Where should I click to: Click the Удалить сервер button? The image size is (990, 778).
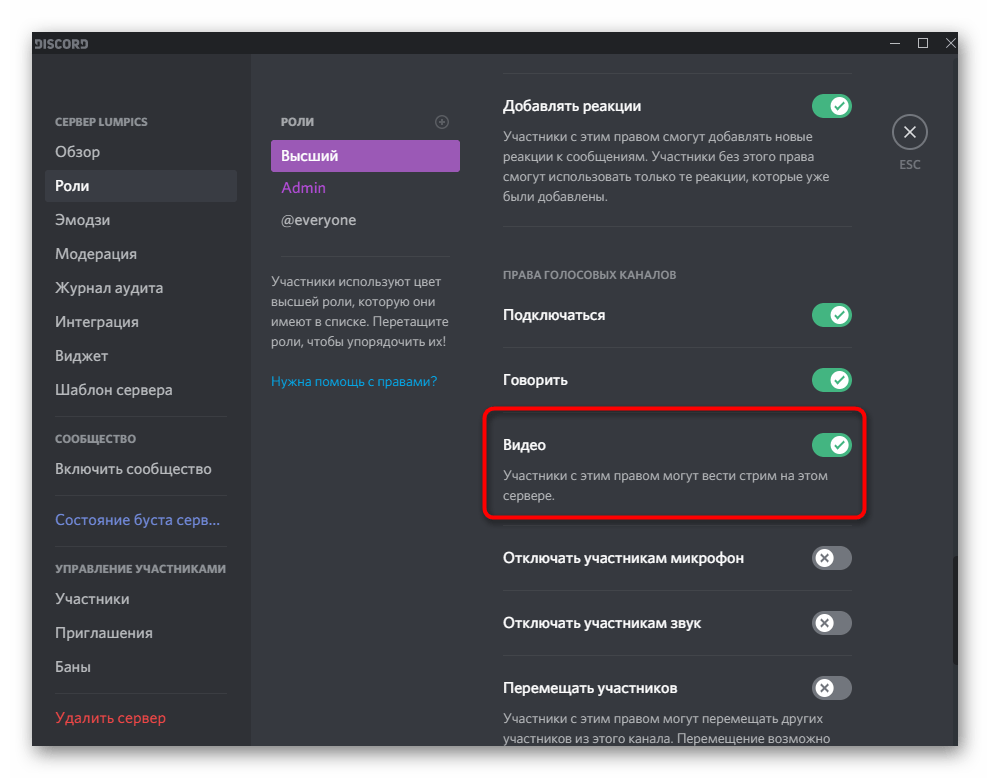click(110, 718)
